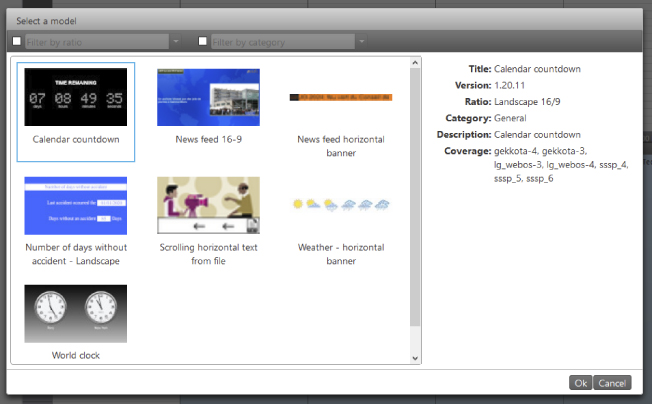Pick the News feed horizontal banner preview
The width and height of the screenshot is (652, 404).
point(341,97)
